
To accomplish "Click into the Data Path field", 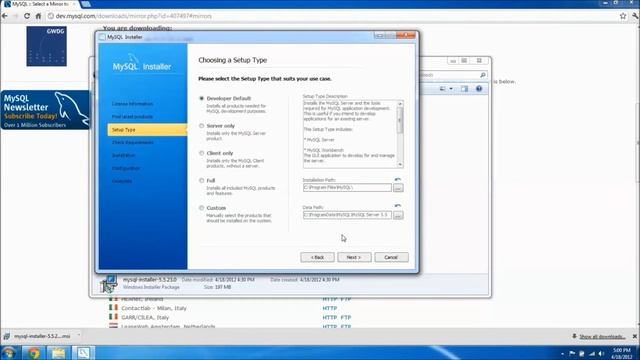I will (x=347, y=215).
